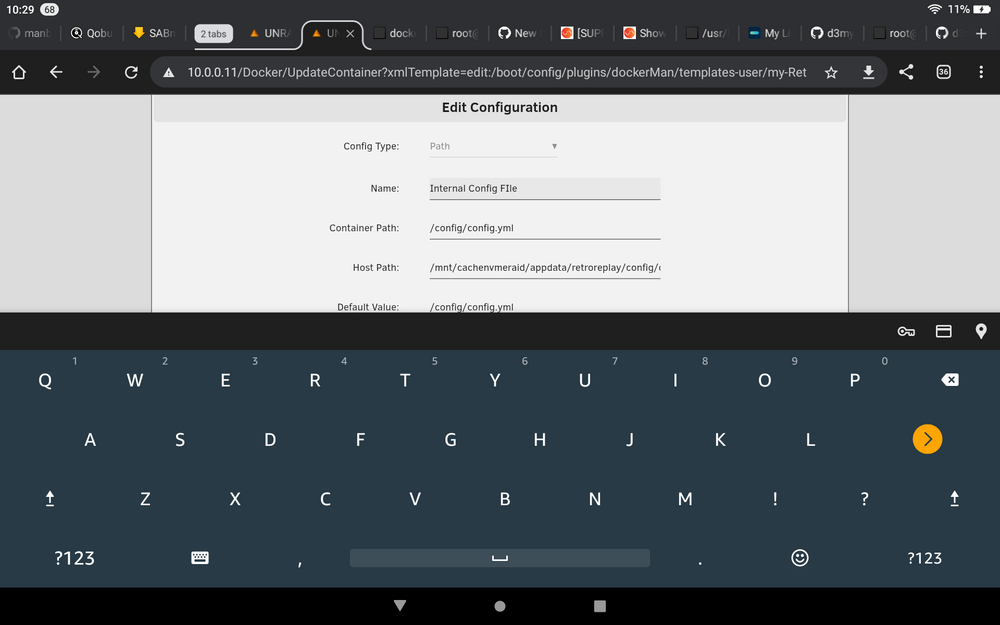Tap the browser home icon
The image size is (1000, 625).
pyautogui.click(x=19, y=72)
